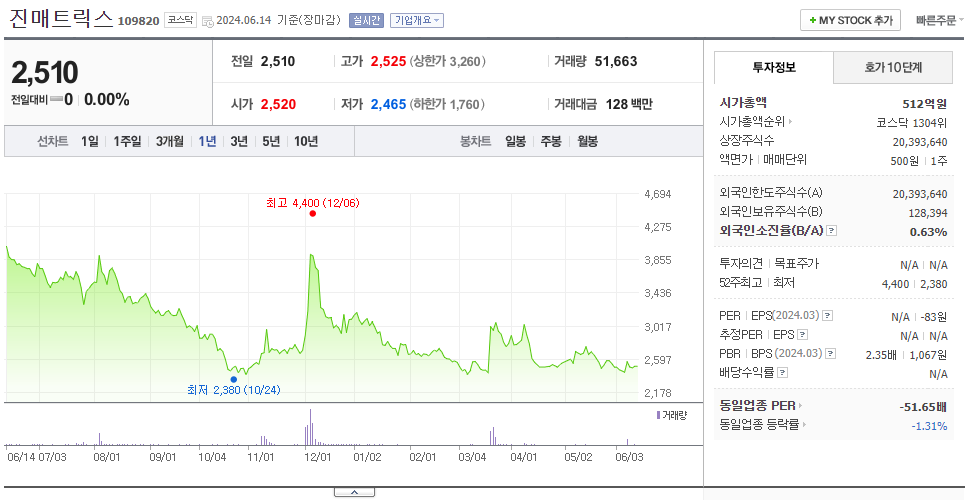Open the 기업개요 dropdown
The height and width of the screenshot is (500, 968).
tap(417, 20)
